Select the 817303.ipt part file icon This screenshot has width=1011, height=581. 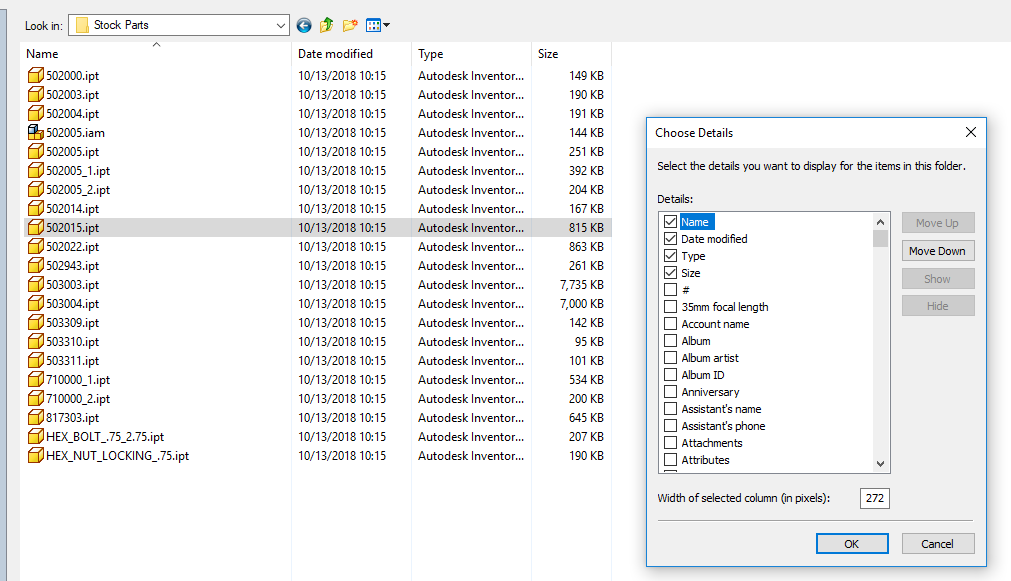pos(36,417)
